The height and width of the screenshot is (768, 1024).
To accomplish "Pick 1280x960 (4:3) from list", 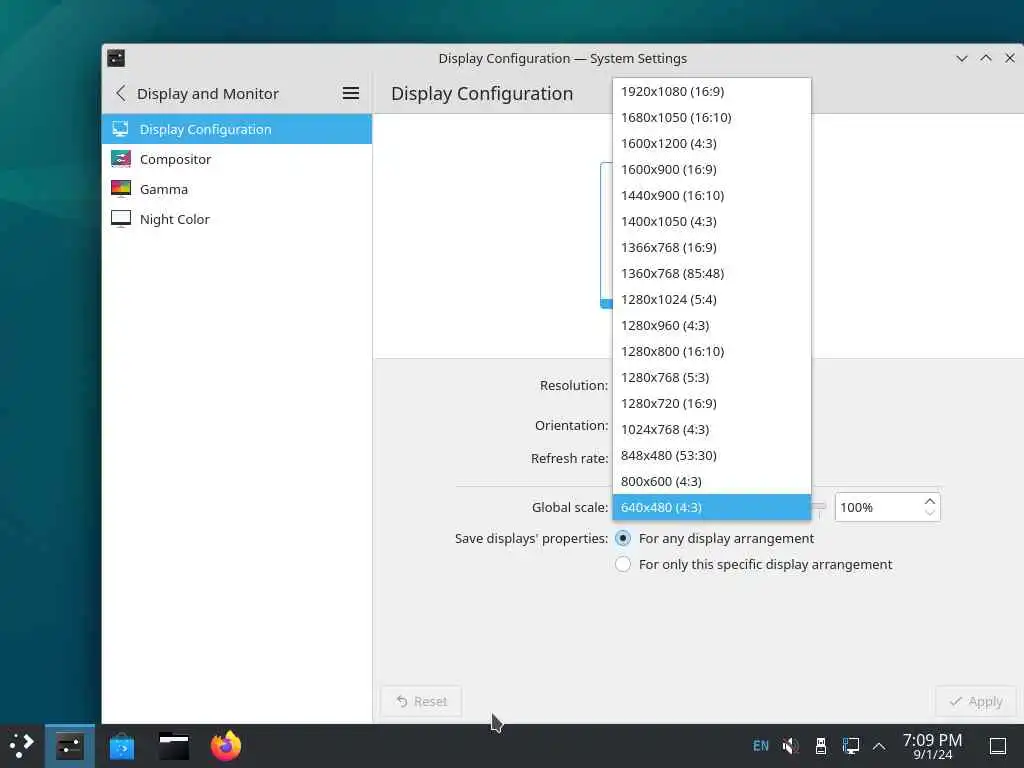I will pyautogui.click(x=712, y=325).
